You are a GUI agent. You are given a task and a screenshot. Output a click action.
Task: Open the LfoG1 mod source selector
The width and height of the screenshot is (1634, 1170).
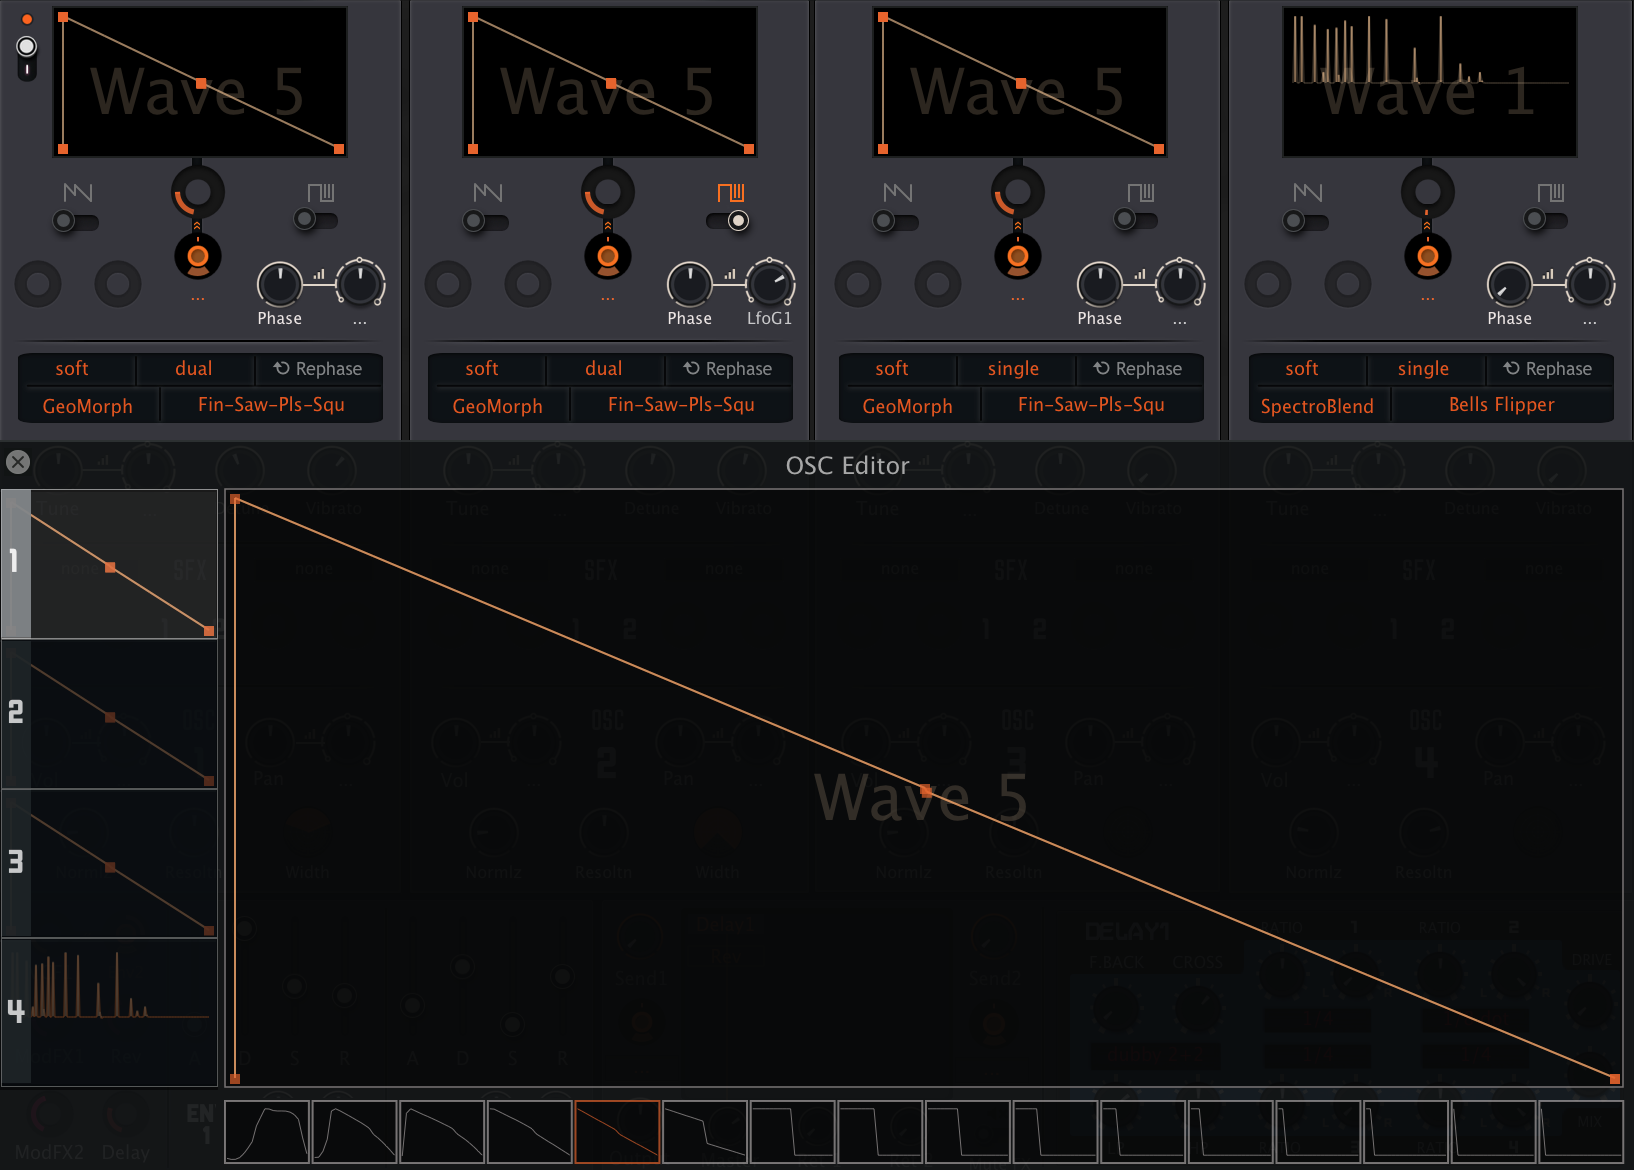pos(769,318)
